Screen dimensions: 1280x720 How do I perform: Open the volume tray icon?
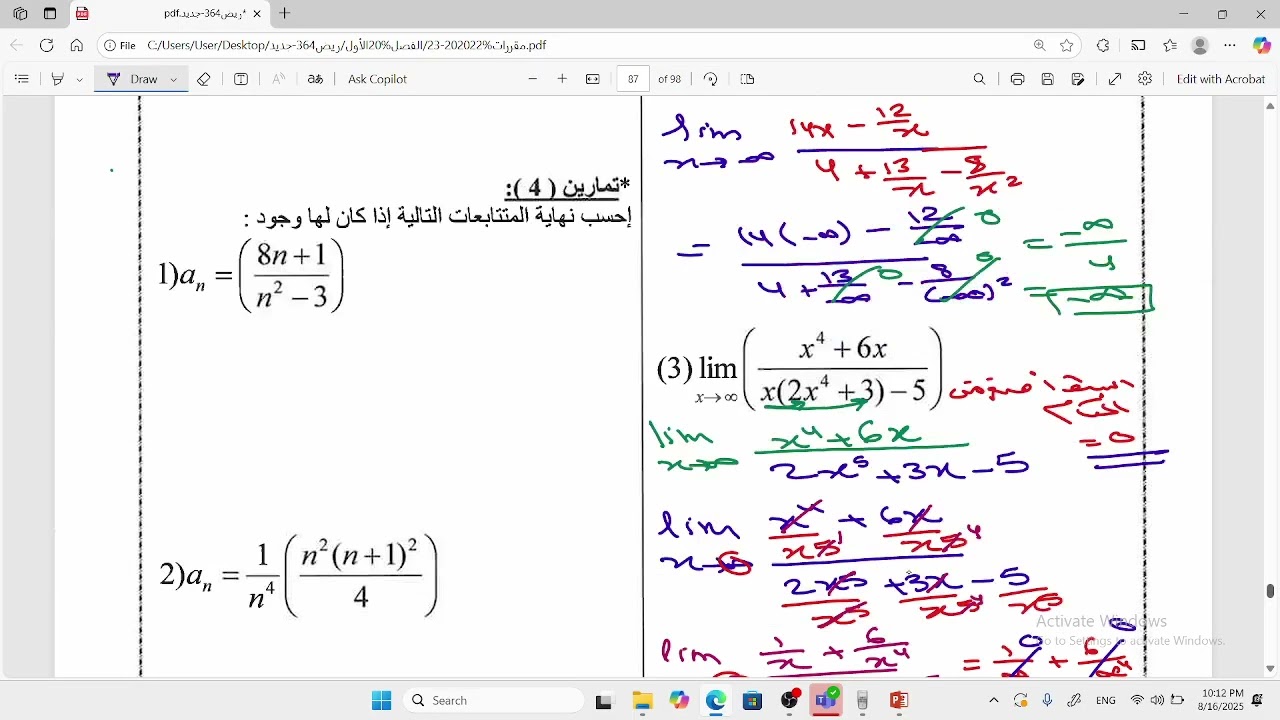[1157, 701]
